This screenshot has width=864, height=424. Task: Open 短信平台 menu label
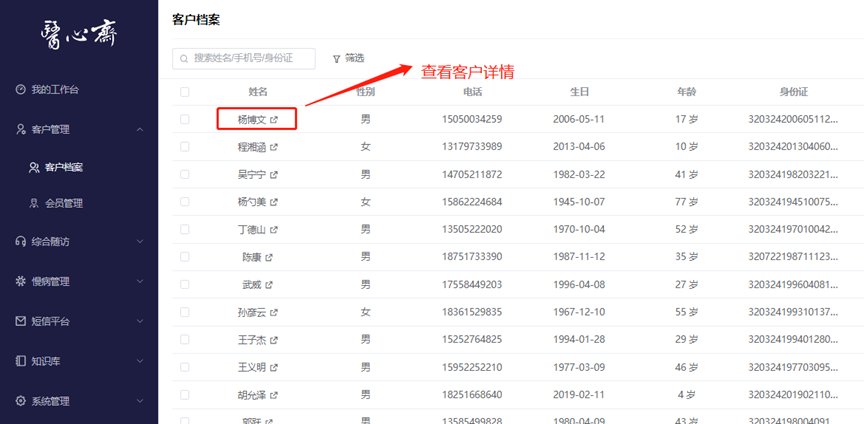50,321
